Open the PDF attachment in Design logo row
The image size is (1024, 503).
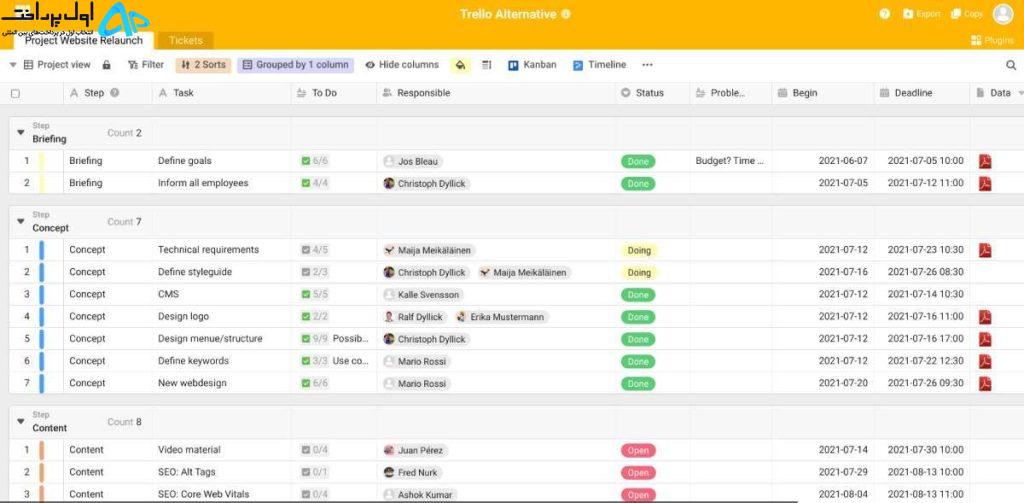coord(984,317)
